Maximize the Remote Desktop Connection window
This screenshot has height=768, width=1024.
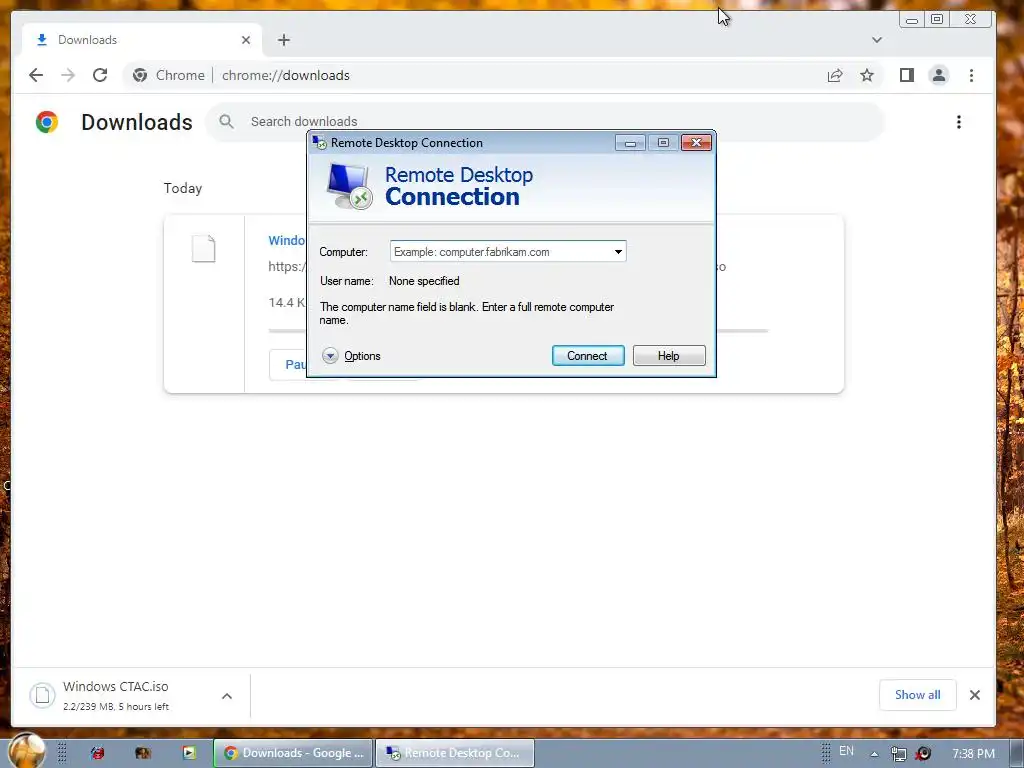coord(663,143)
